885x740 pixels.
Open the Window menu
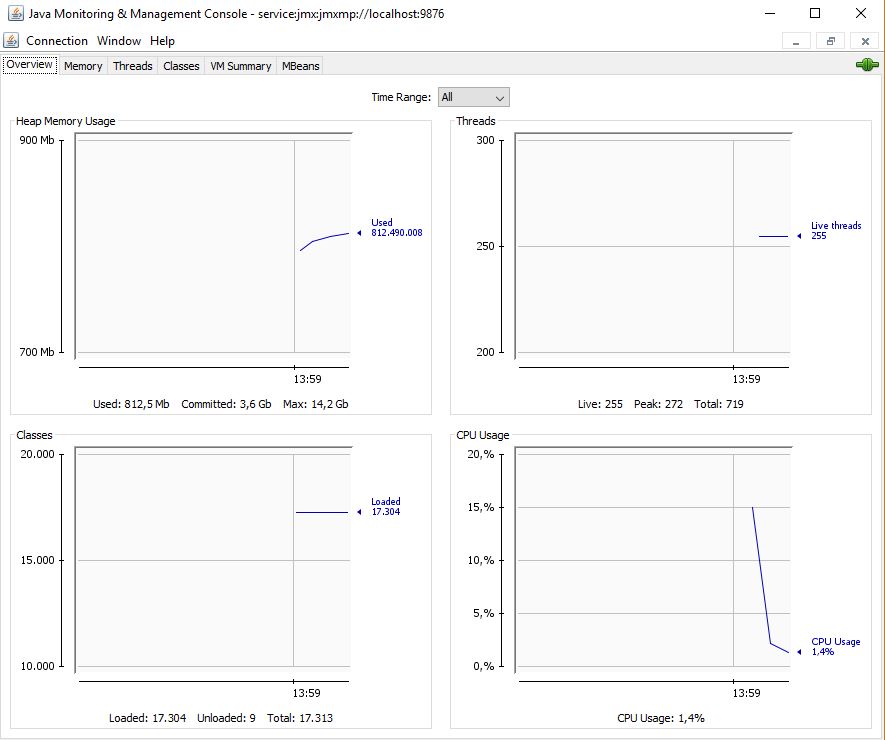pos(119,41)
